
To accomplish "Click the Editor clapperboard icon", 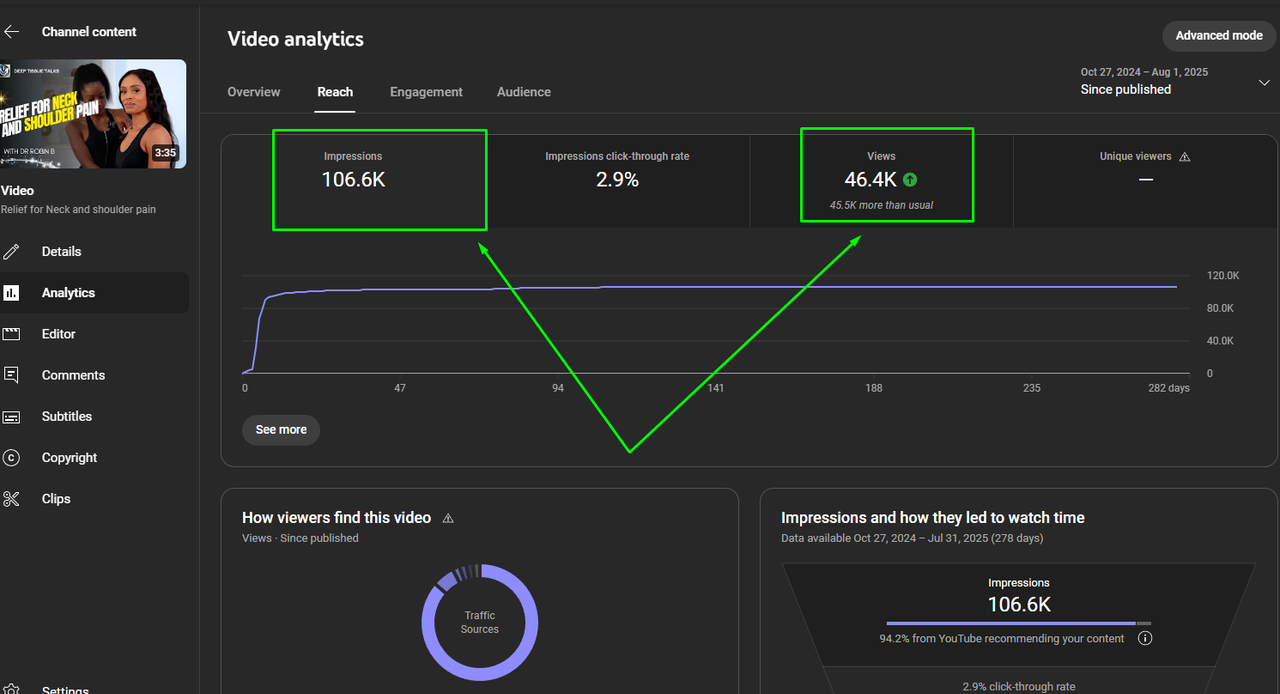I will point(11,334).
